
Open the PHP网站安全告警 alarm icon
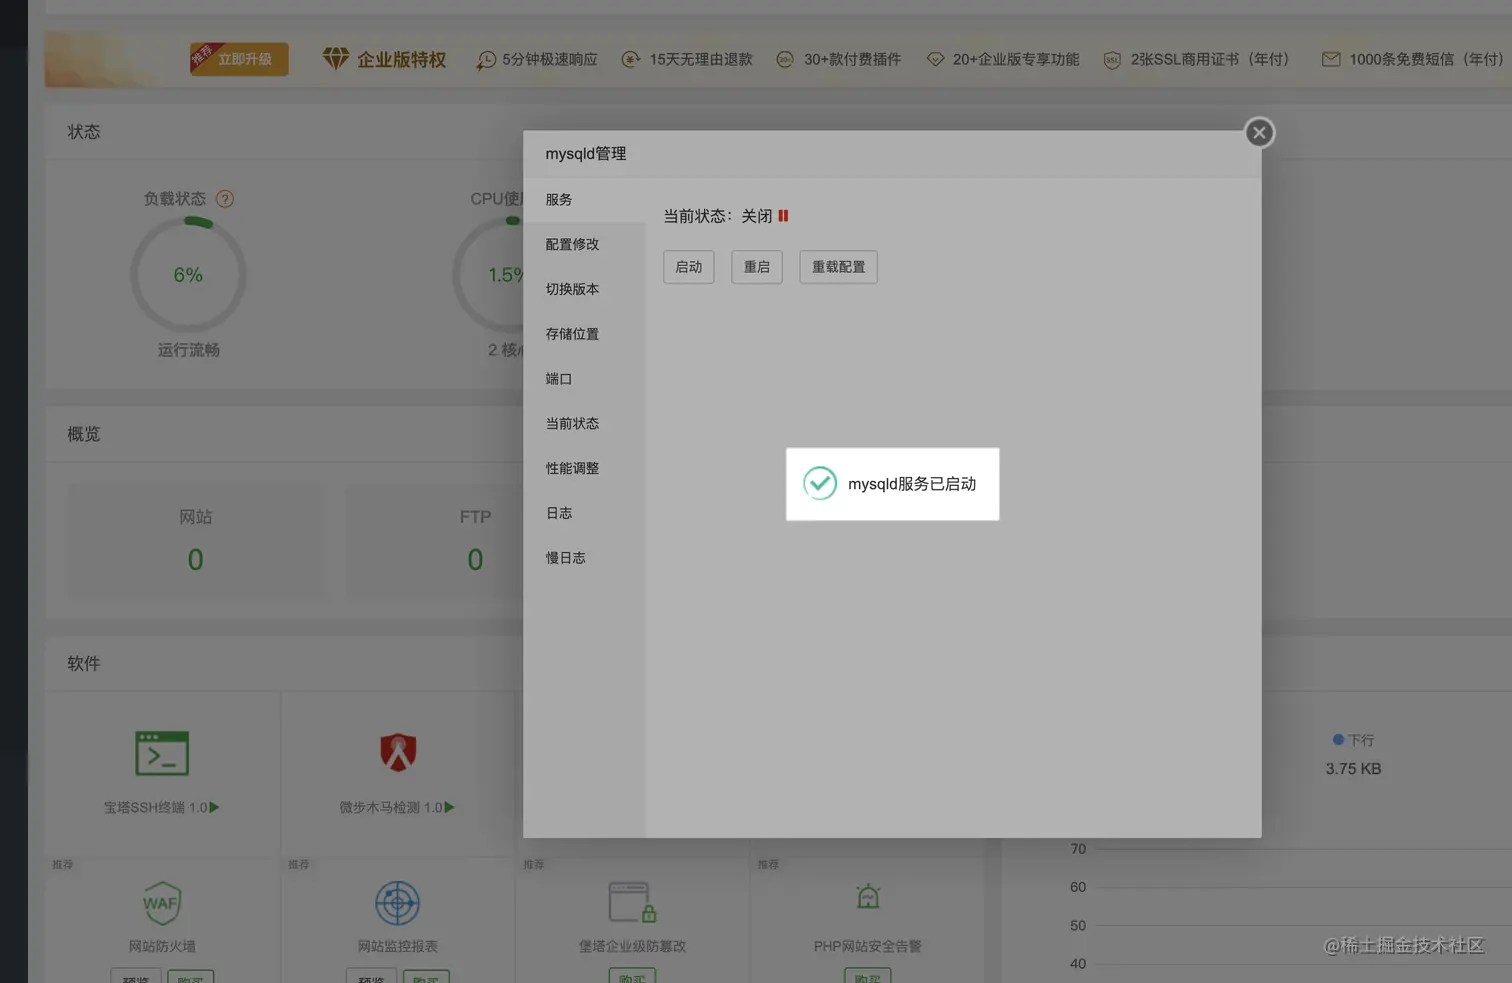click(866, 901)
